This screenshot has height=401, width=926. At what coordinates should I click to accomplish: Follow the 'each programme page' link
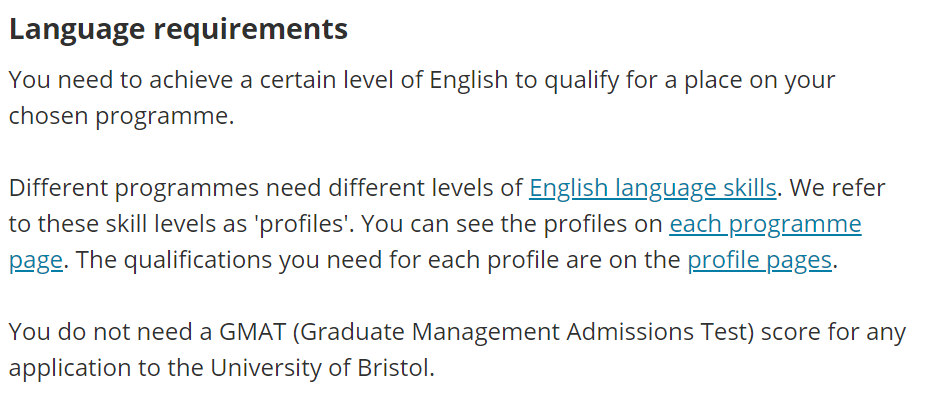point(765,224)
